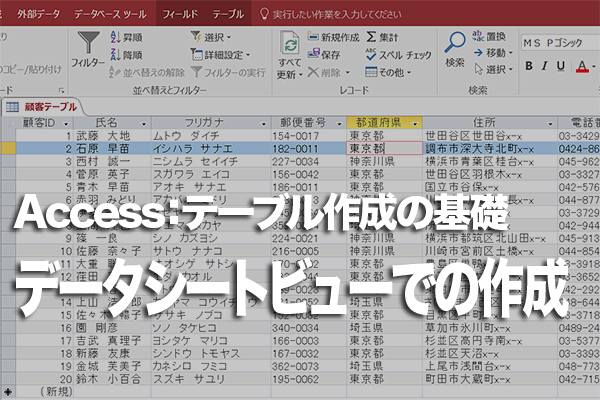
Task: Click address 世田谷区羽根木x-x
Action: (x=490, y=175)
